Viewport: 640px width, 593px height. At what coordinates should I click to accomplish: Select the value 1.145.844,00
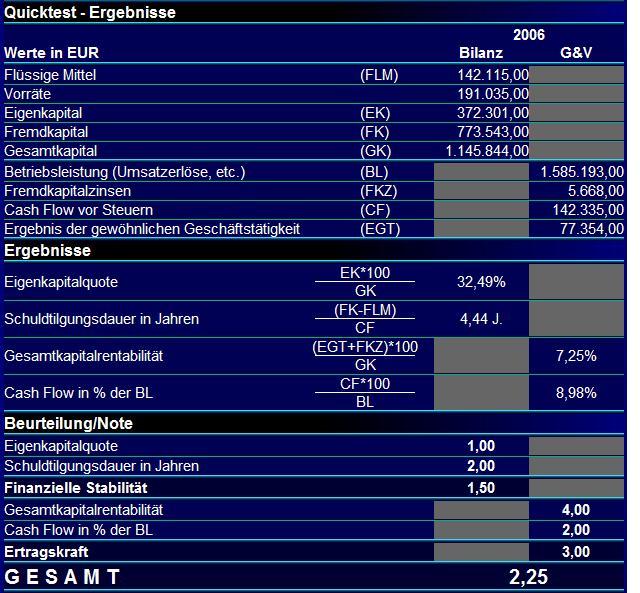[x=487, y=151]
